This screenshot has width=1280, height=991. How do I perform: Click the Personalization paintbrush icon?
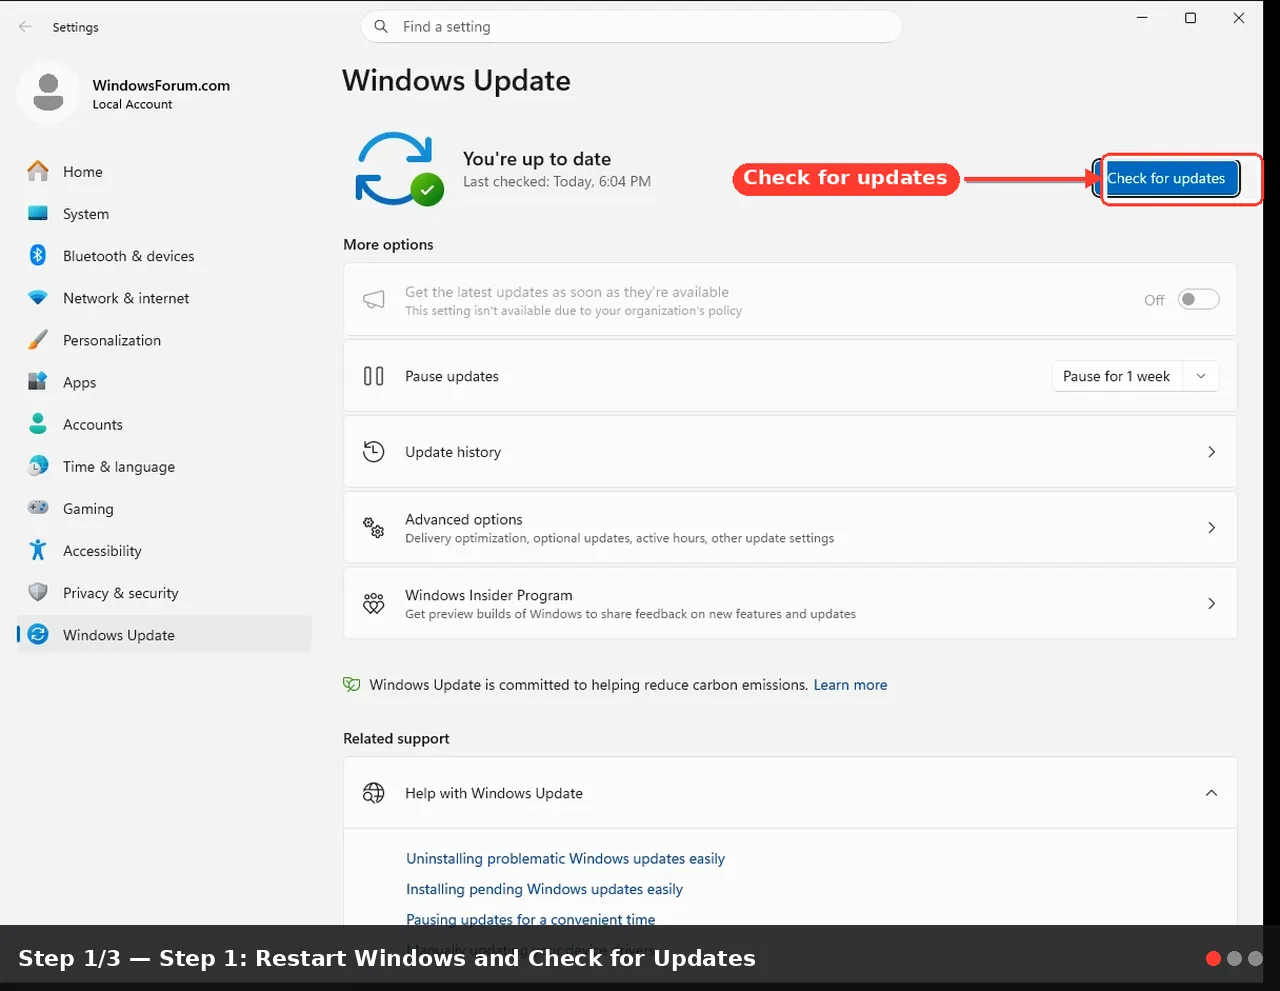38,340
